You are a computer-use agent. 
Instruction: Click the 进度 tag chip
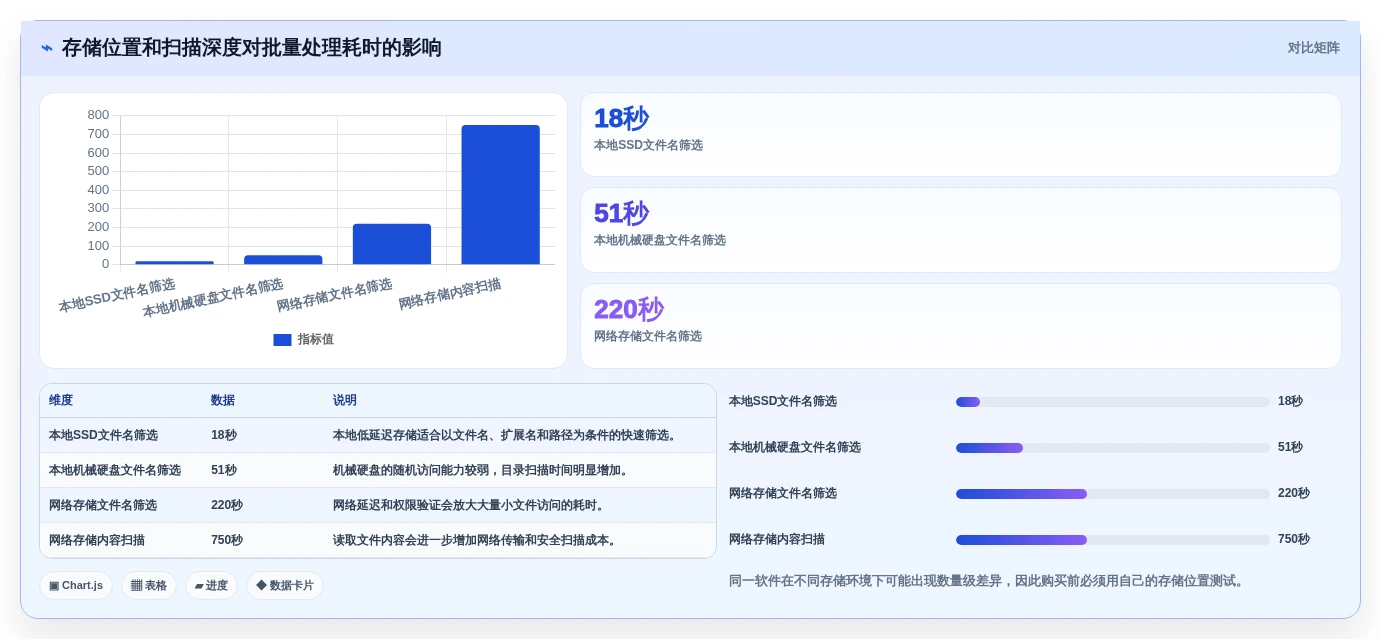tap(211, 586)
